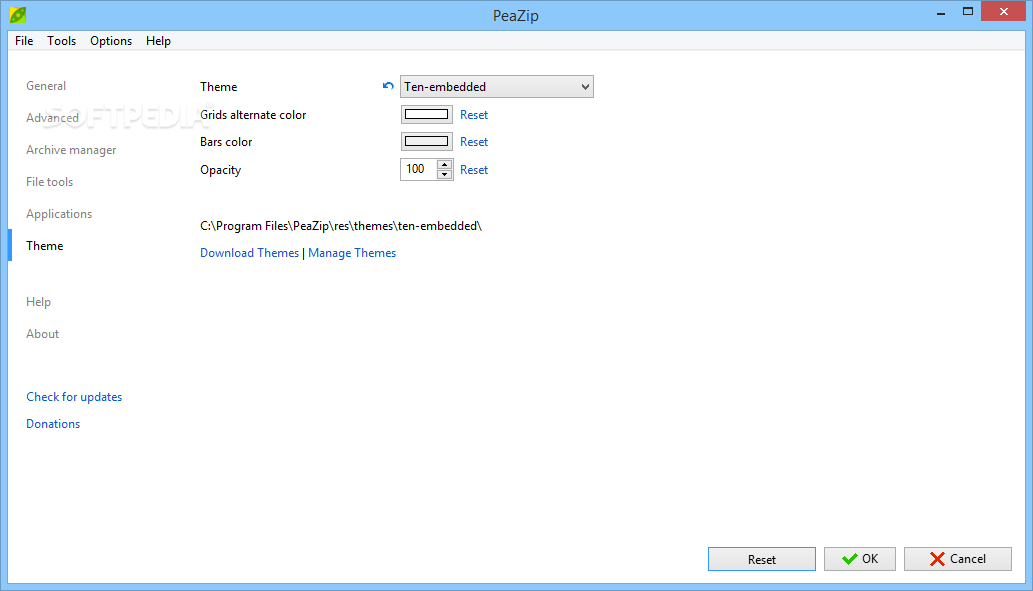Reset the Bars color
Viewport: 1033px width, 591px height.
(x=474, y=142)
